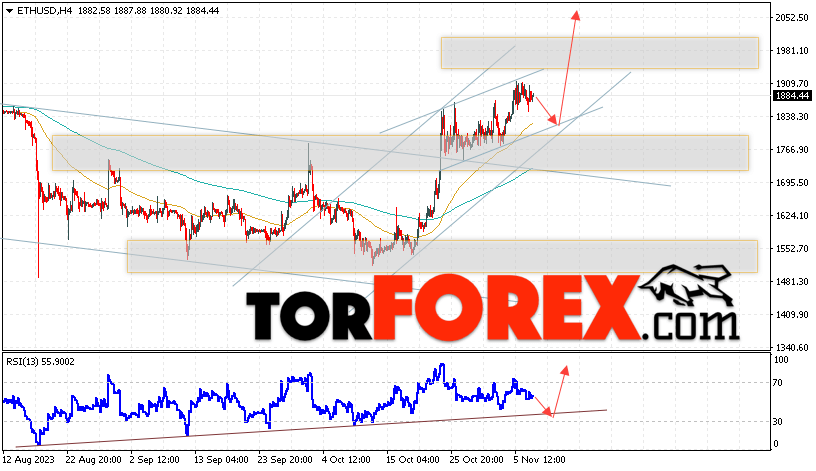Click the OHLC values 1882.58 1887.88 1880.92 1884.44
The height and width of the screenshot is (471, 816).
(x=149, y=10)
